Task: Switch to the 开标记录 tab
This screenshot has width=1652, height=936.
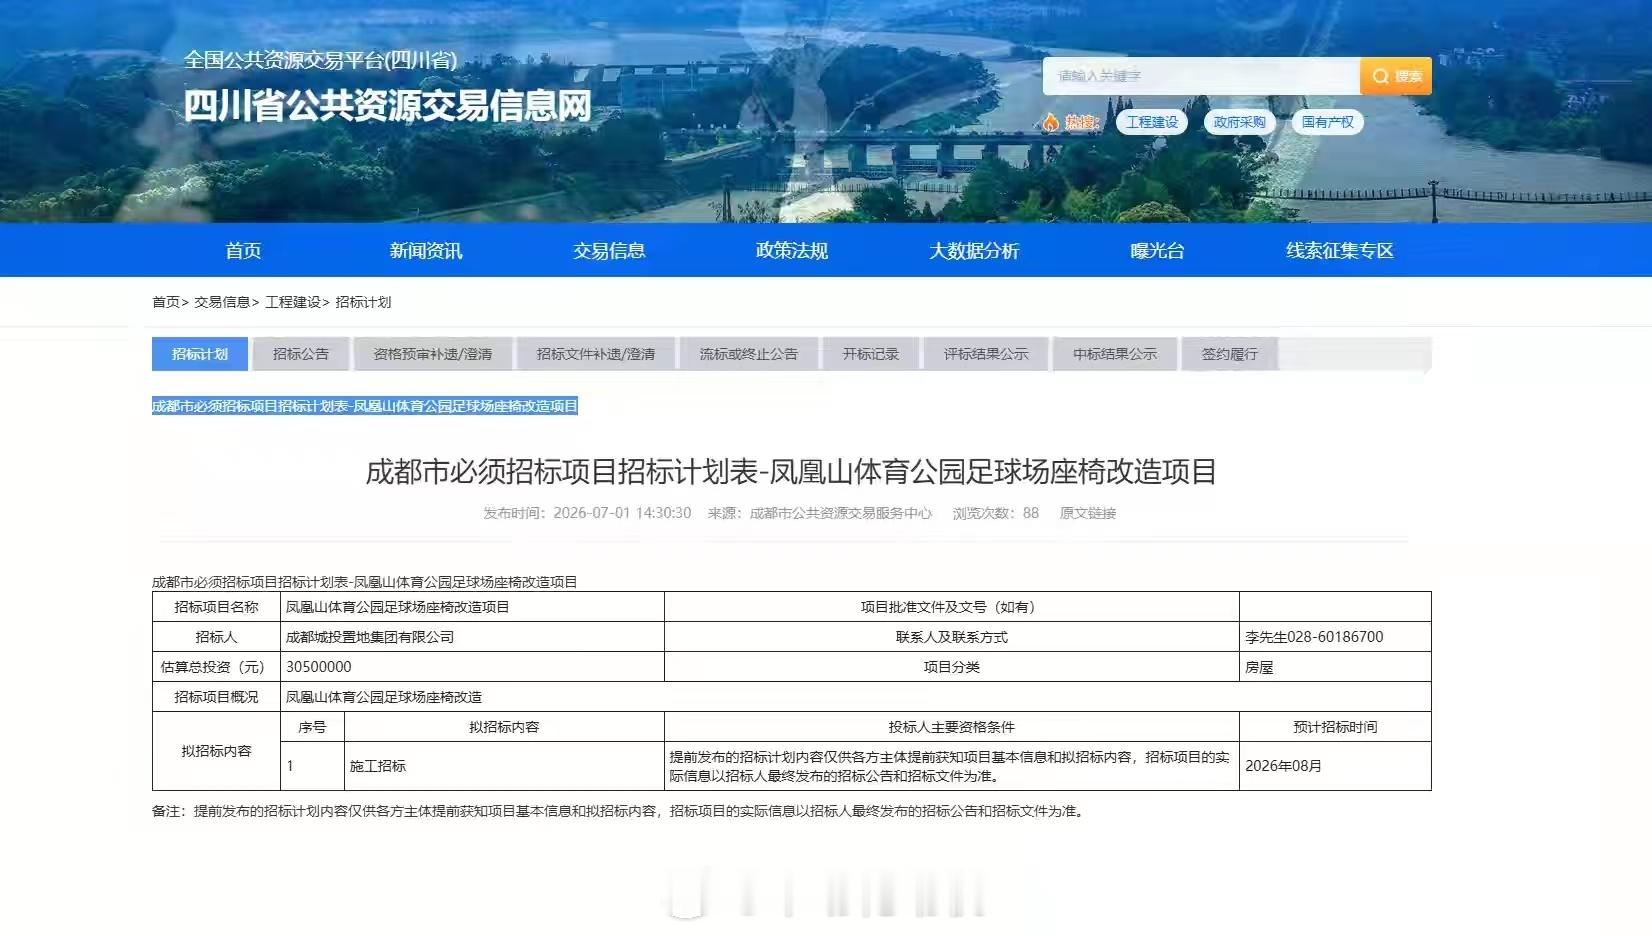Action: pos(871,354)
